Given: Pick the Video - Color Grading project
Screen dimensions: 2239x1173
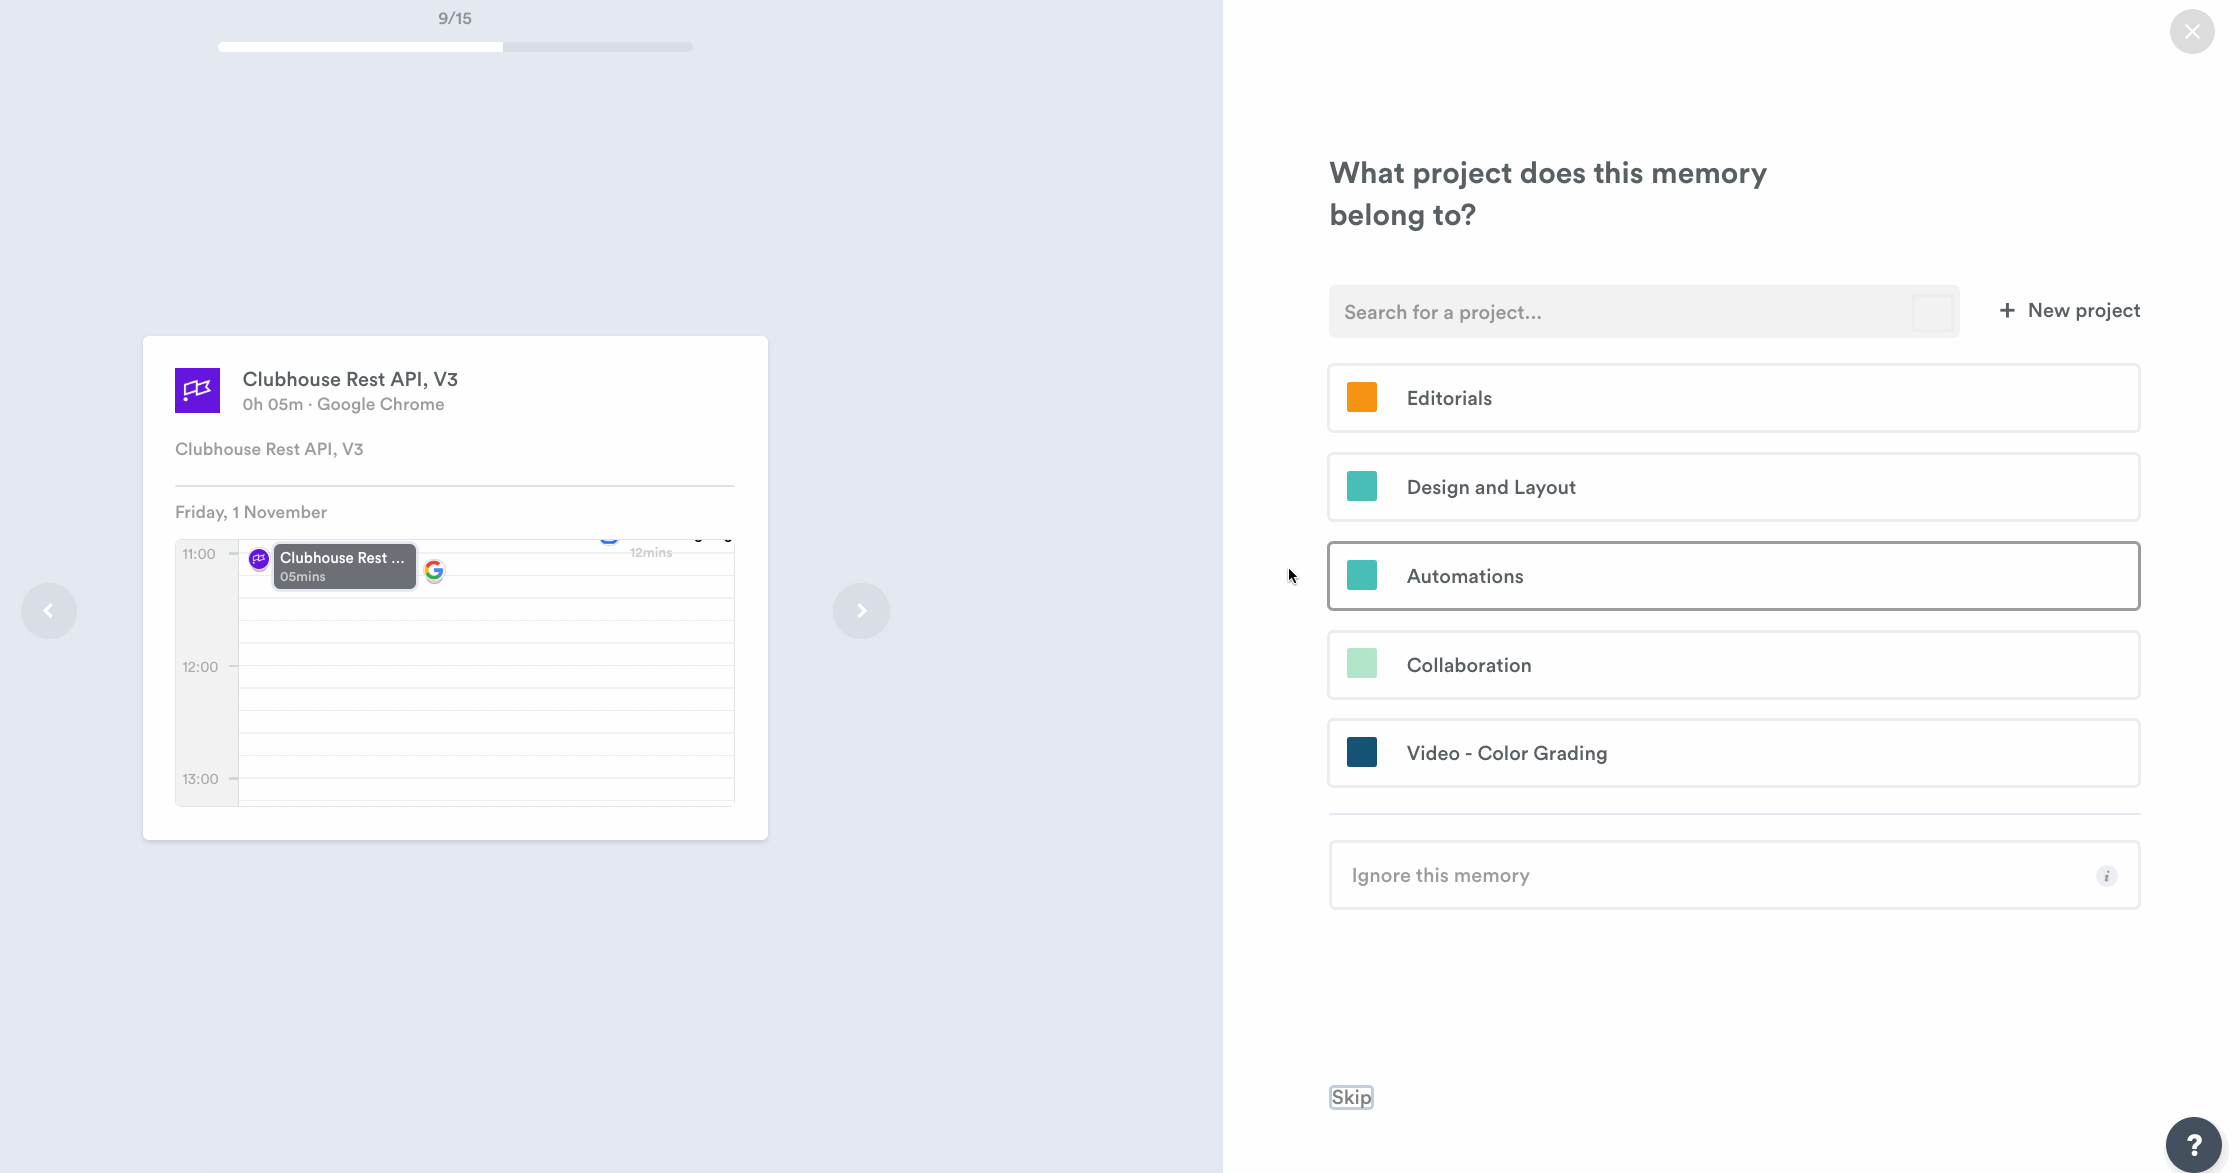Looking at the screenshot, I should pos(1733,753).
